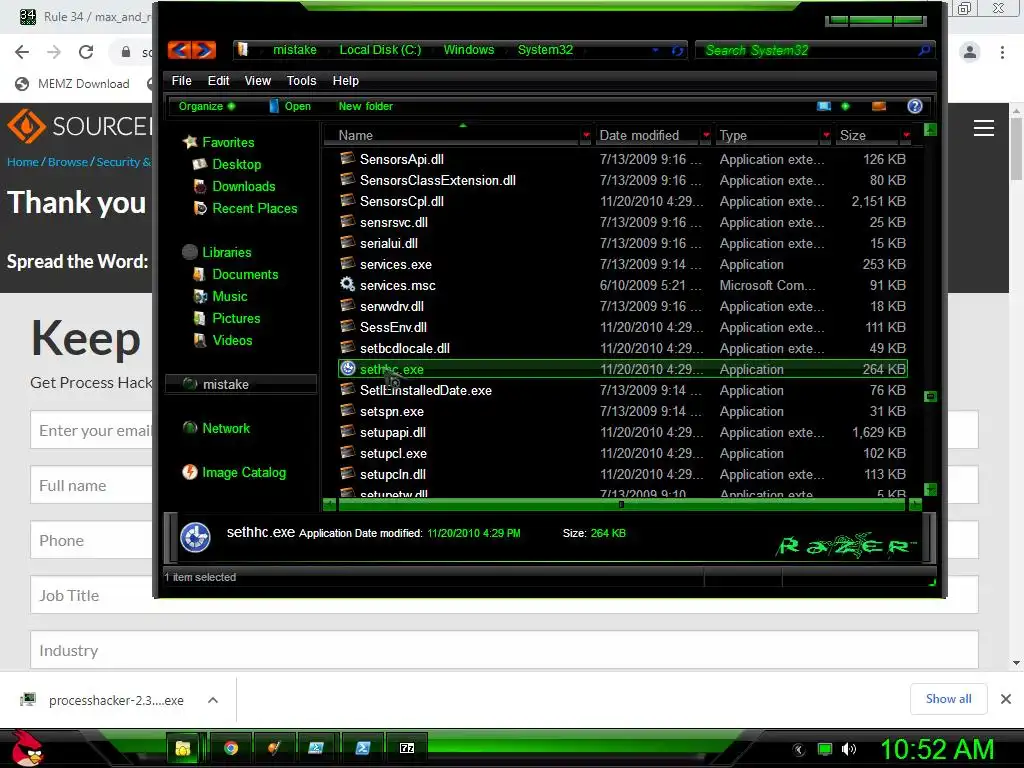Image resolution: width=1024 pixels, height=768 pixels.
Task: Click the paintbrush taskbar icon
Action: pos(274,748)
